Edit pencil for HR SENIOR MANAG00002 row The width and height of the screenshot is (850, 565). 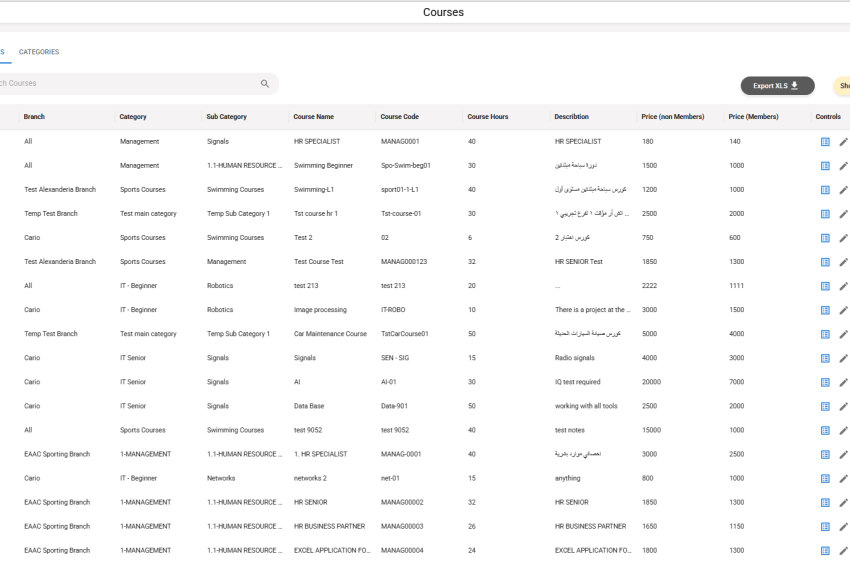coord(843,503)
